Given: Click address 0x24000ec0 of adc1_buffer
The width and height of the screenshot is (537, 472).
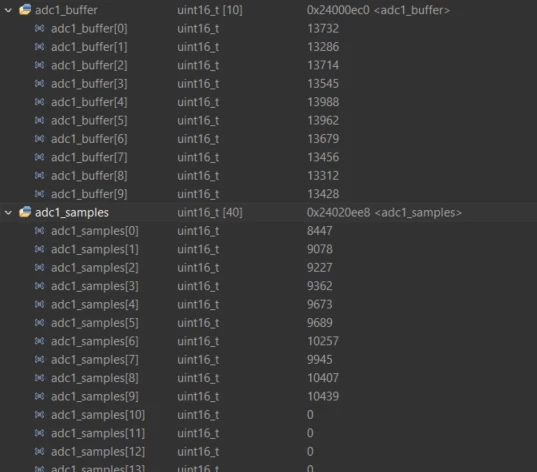Looking at the screenshot, I should pos(338,10).
